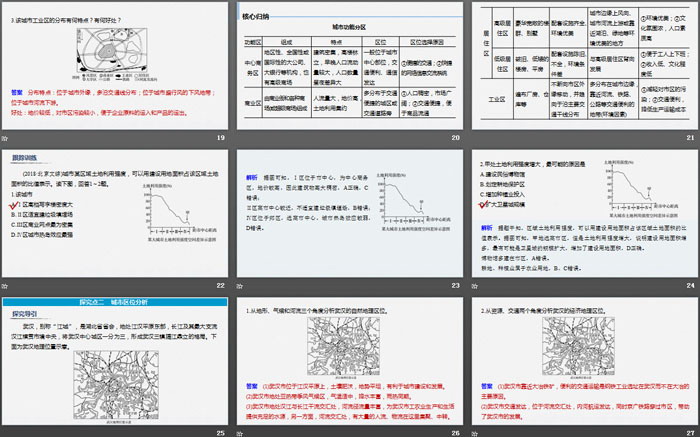Image resolution: width=700 pixels, height=437 pixels.
Task: Click the animation star icon under slide 23
Action: pos(240,286)
